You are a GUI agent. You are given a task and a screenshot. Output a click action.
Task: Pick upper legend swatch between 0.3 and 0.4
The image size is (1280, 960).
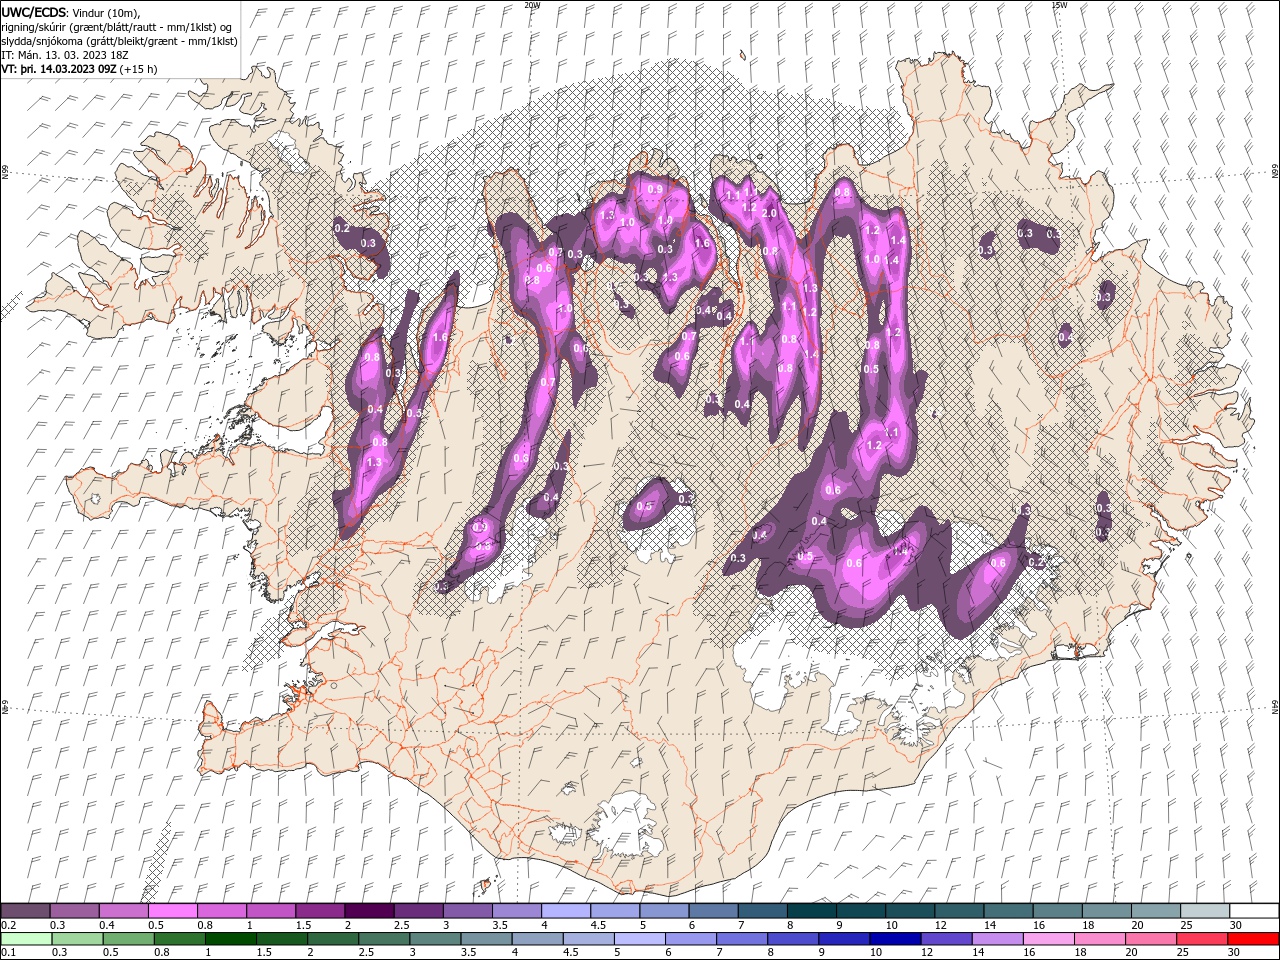pyautogui.click(x=74, y=910)
